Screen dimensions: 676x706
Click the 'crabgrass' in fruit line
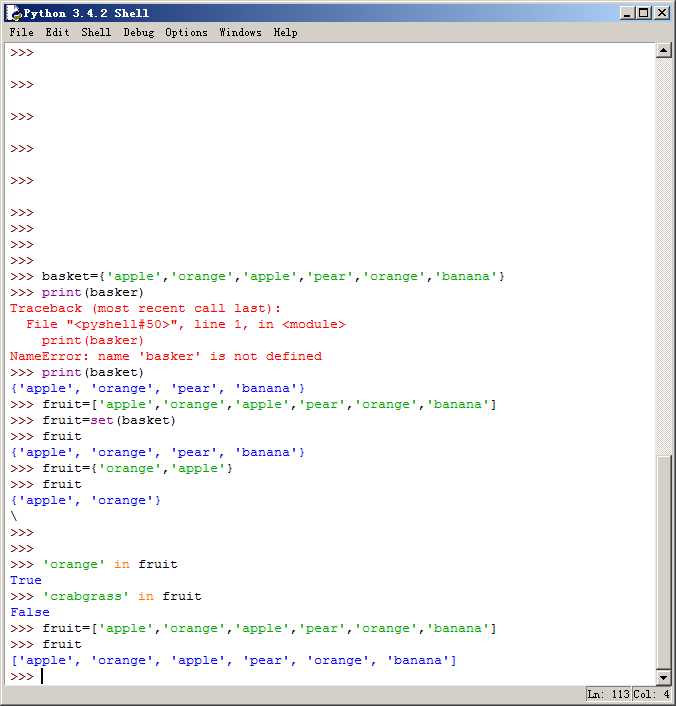[106, 596]
